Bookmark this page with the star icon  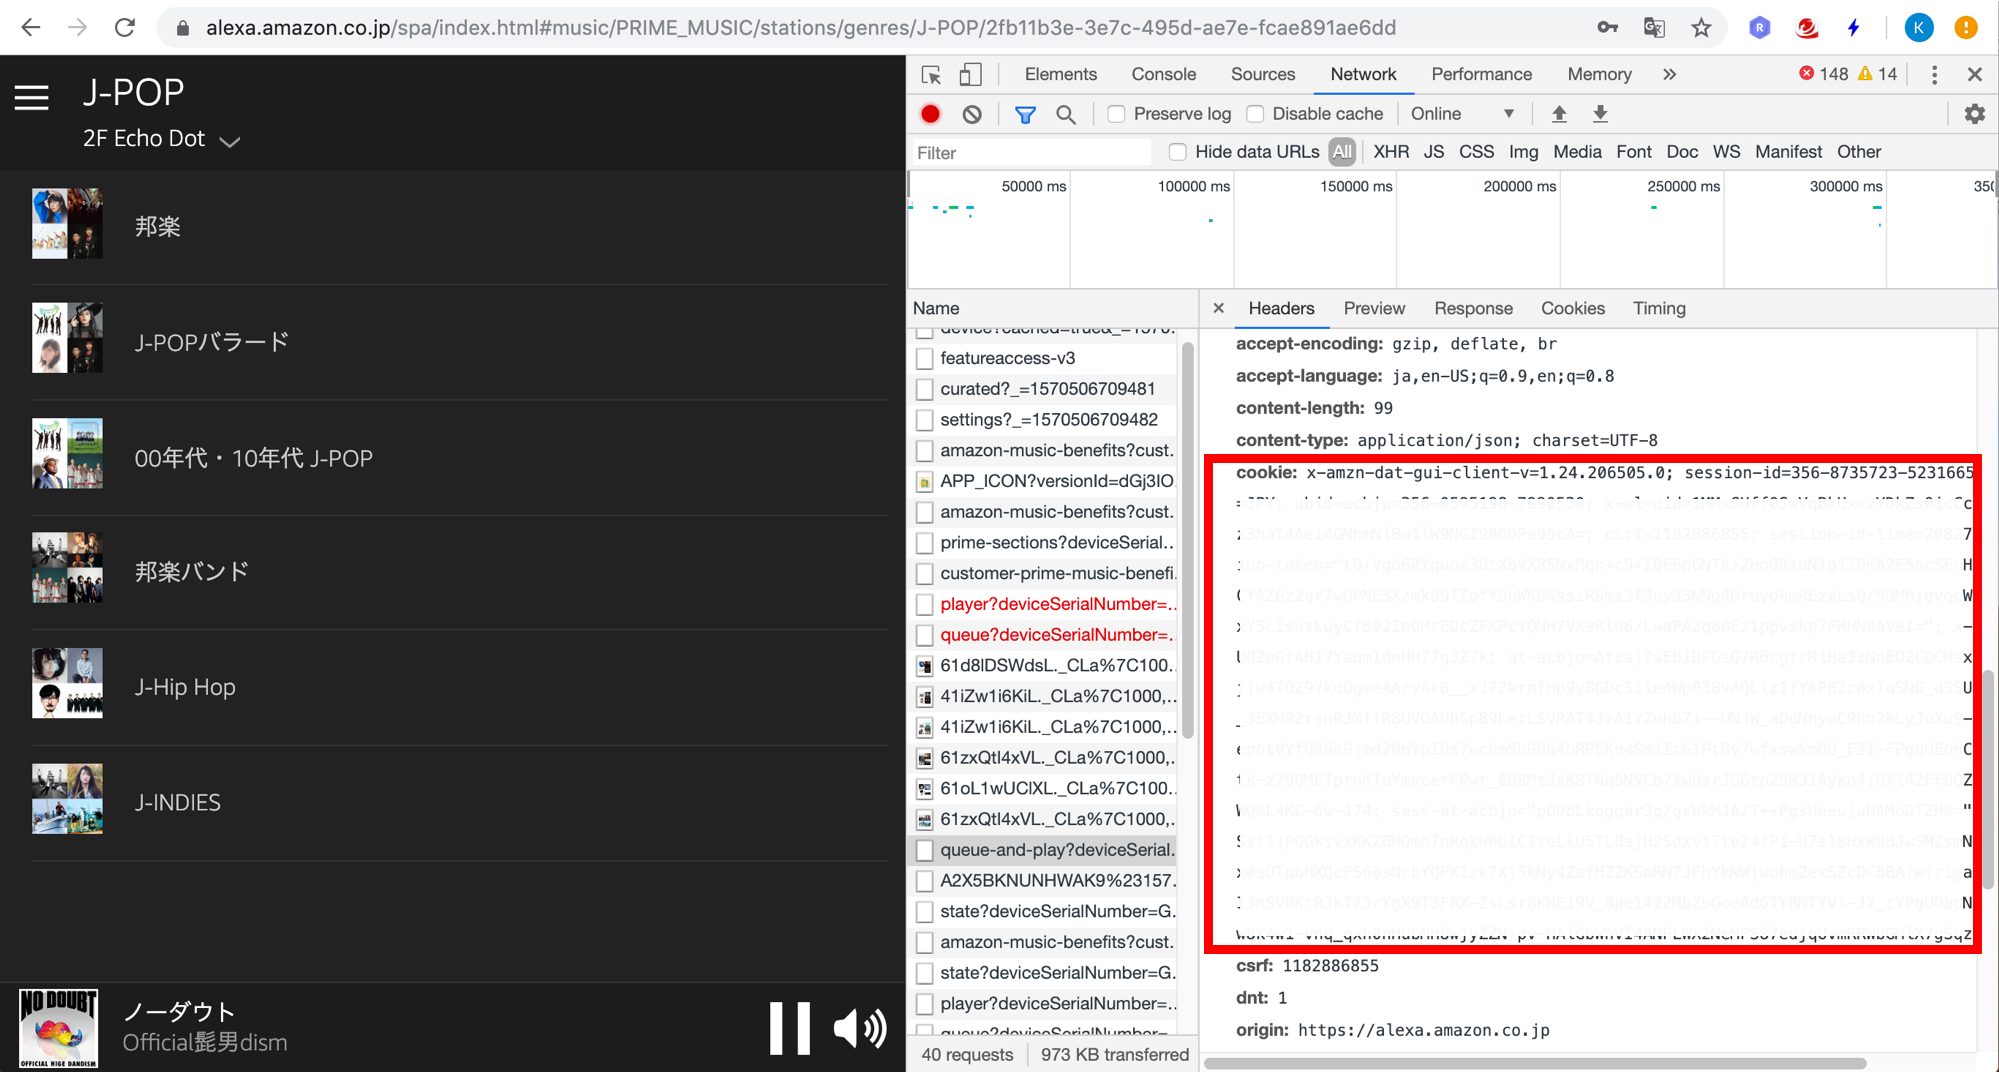(x=1701, y=28)
